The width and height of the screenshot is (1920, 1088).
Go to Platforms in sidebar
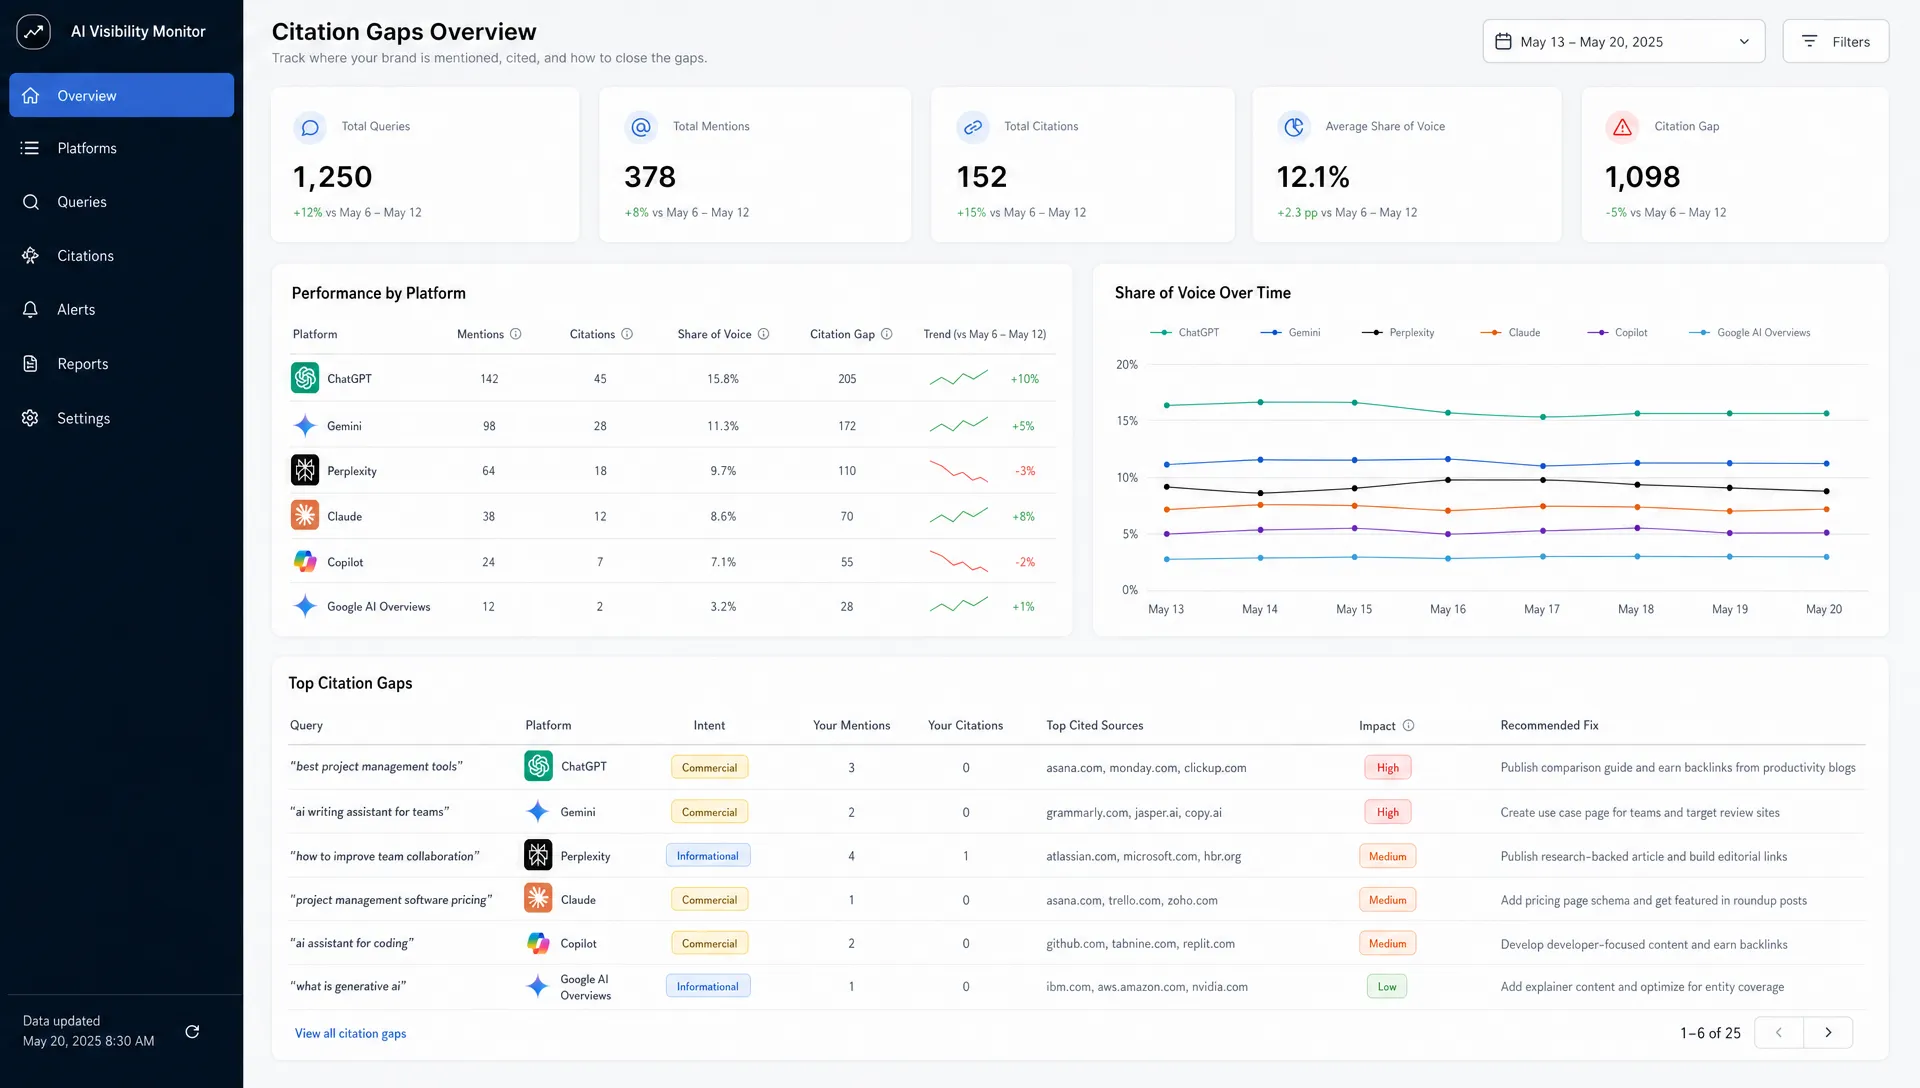[121, 148]
